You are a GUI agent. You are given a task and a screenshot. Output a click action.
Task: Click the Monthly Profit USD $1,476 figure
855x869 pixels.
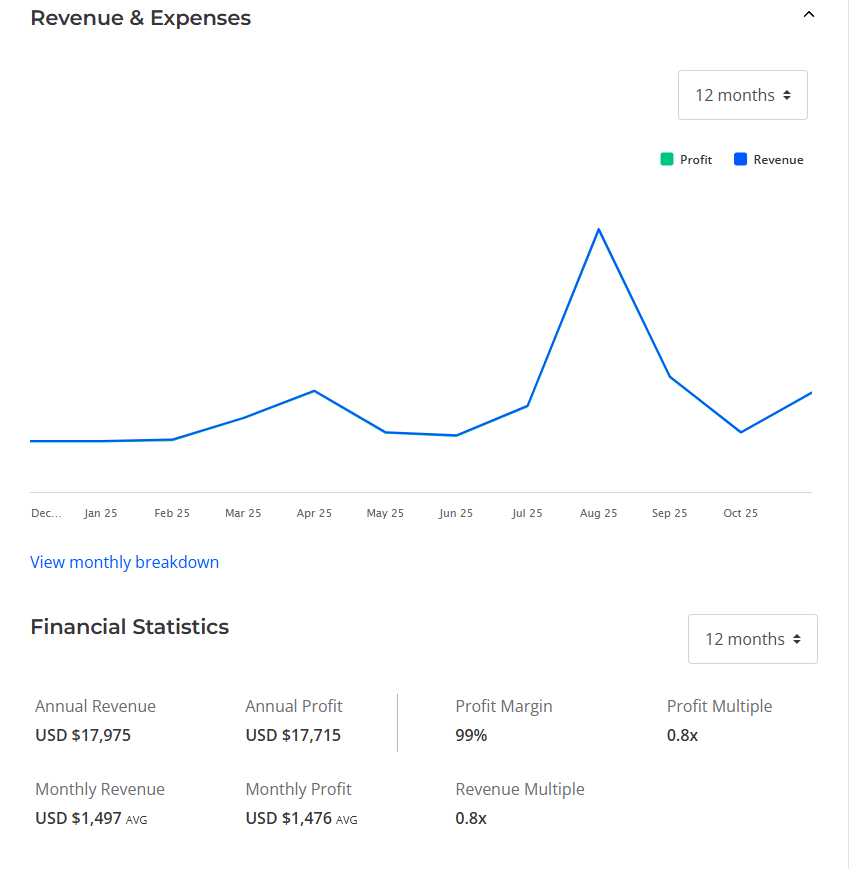pos(288,818)
